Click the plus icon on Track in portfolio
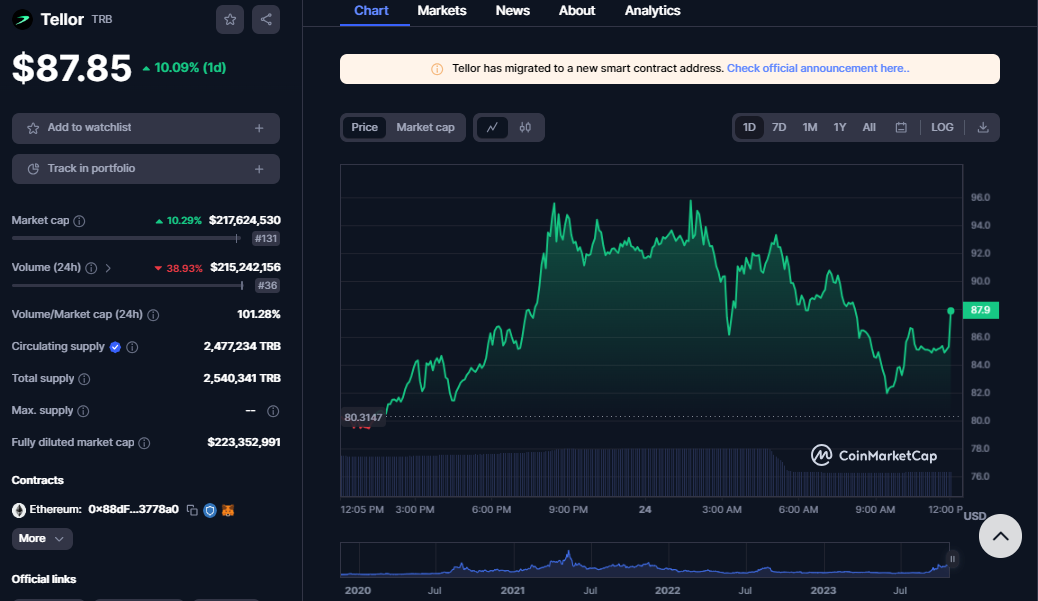Image resolution: width=1038 pixels, height=601 pixels. (x=260, y=169)
